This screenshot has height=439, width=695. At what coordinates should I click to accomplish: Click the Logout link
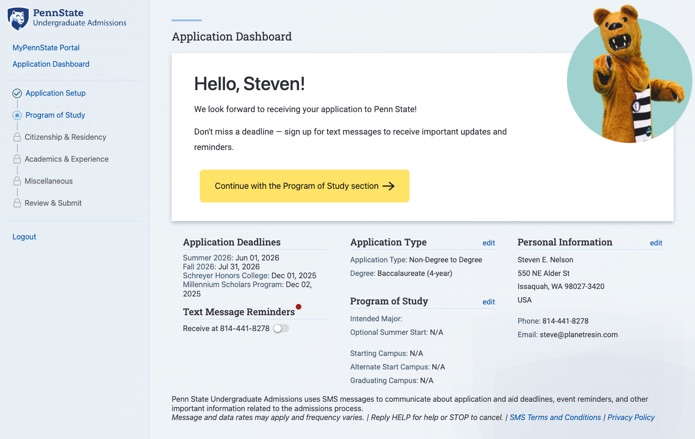(x=24, y=237)
